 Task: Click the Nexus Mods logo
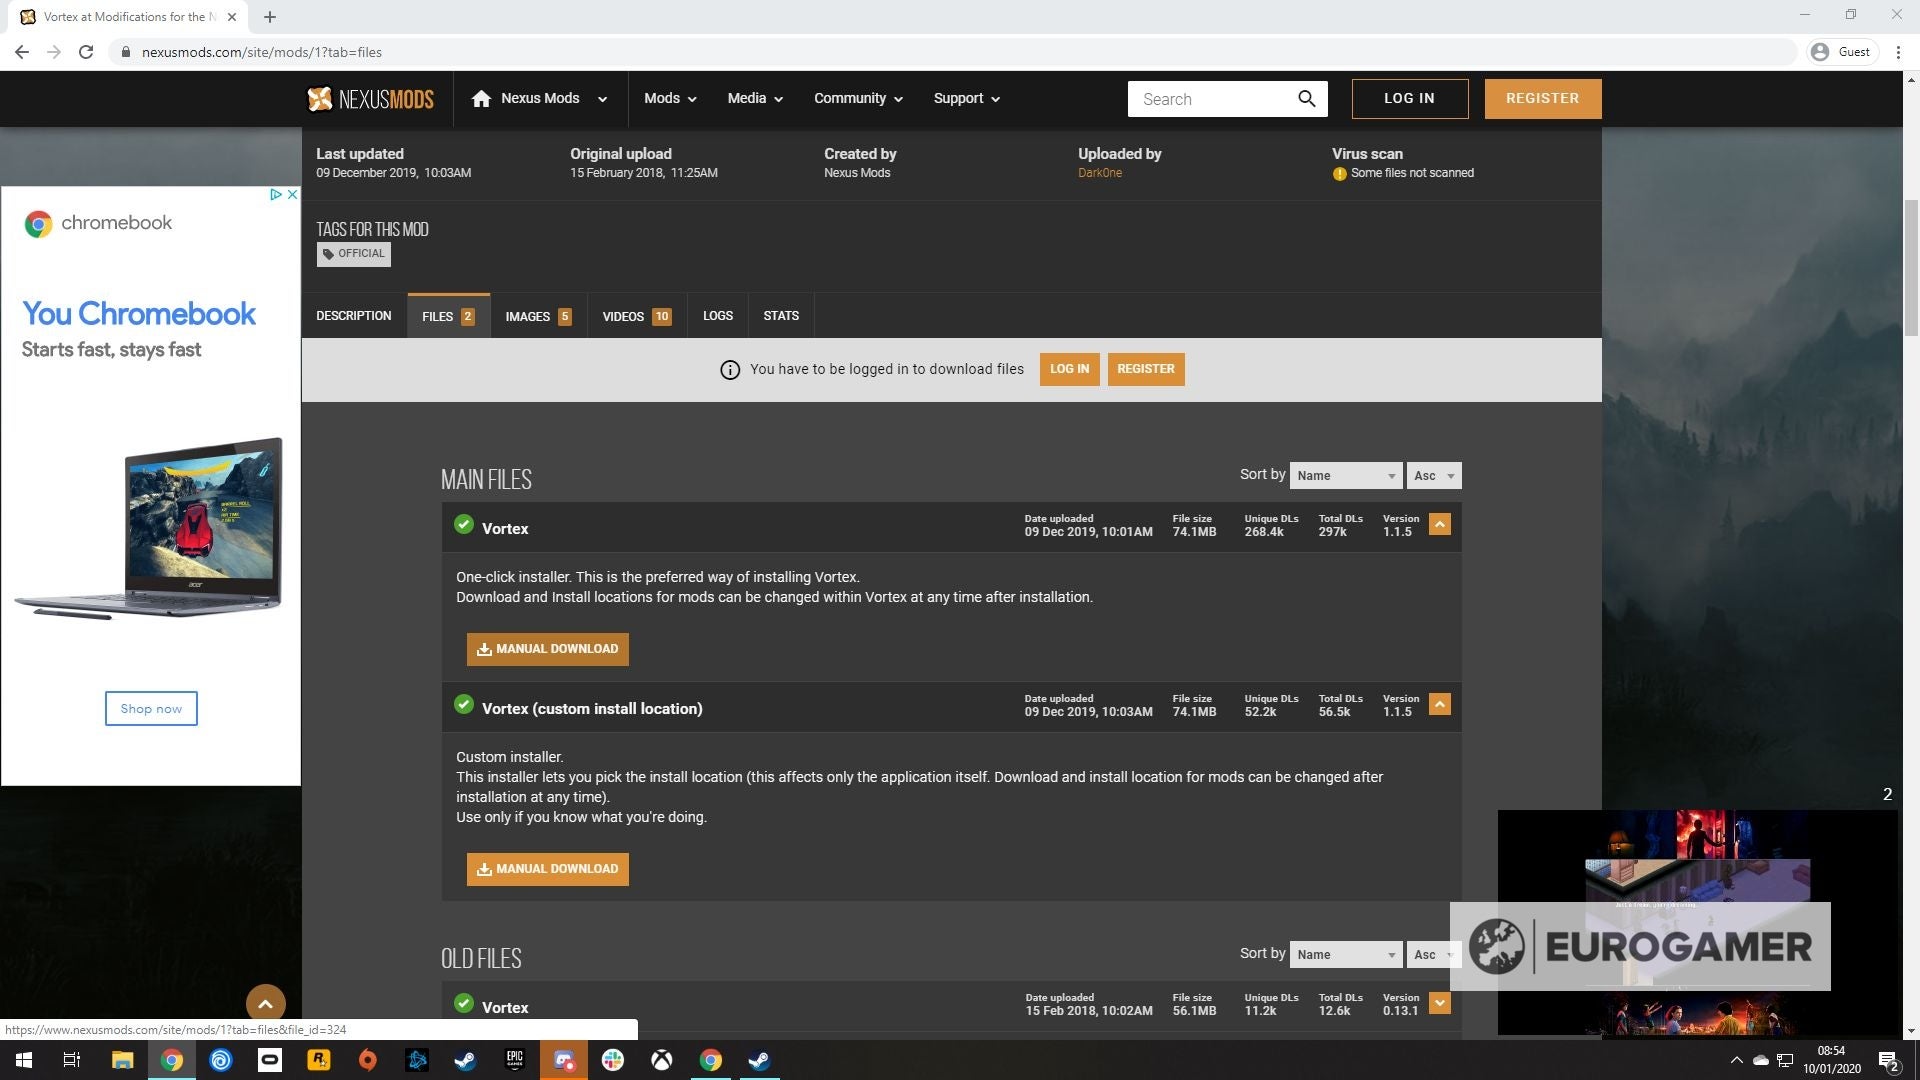(370, 99)
